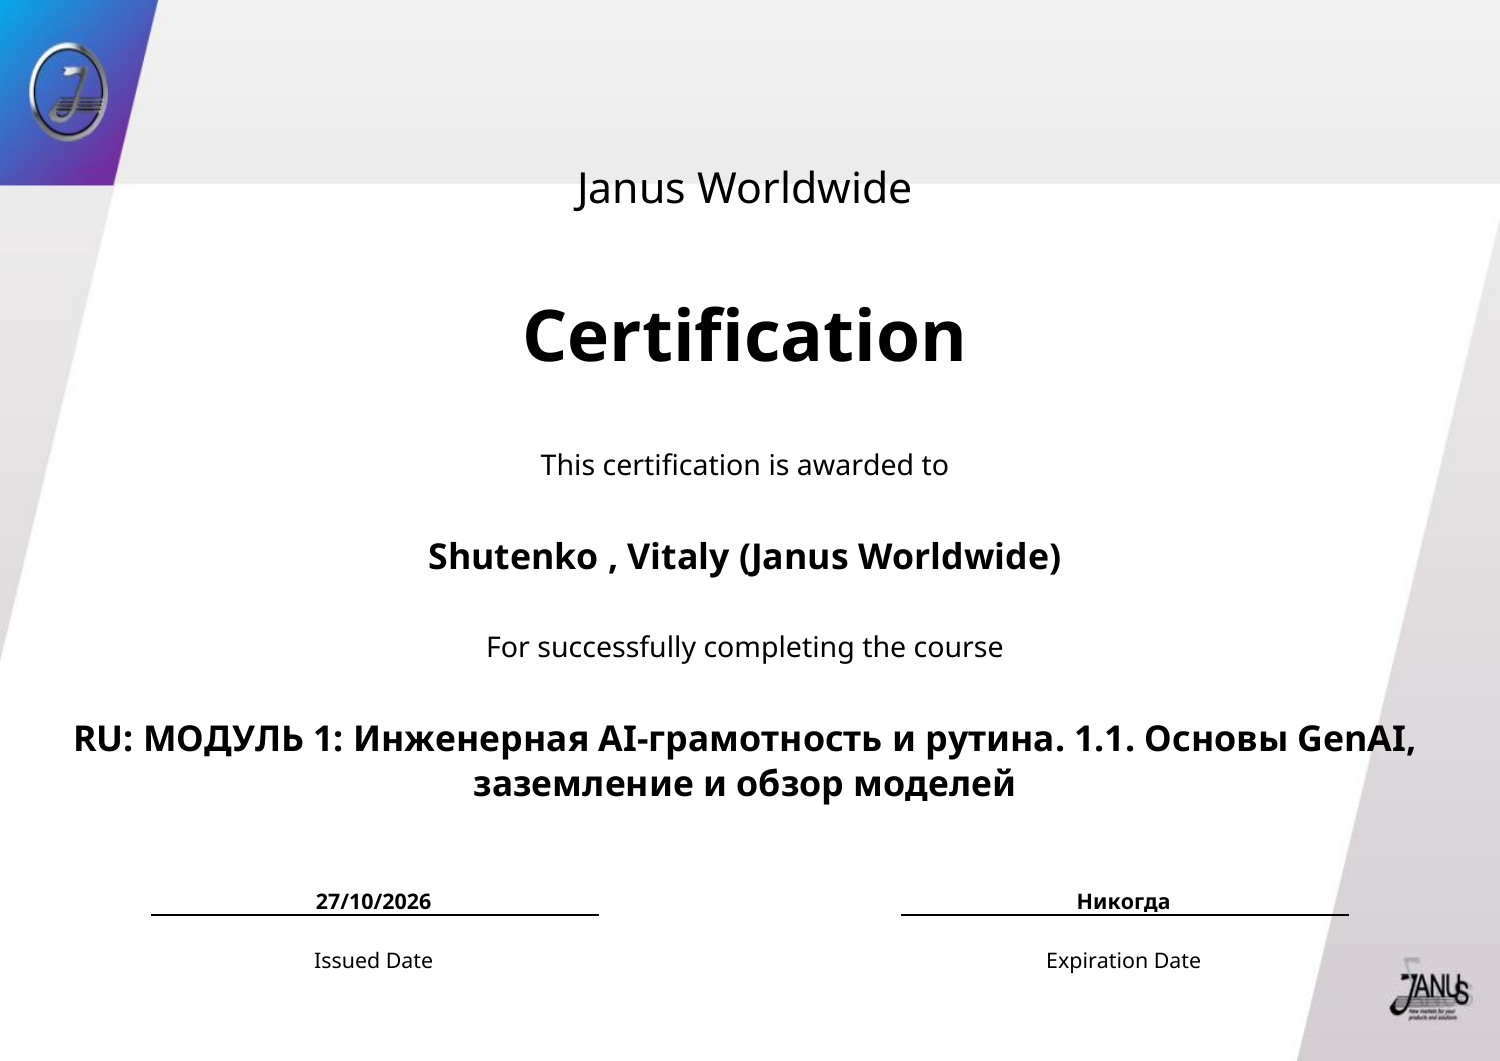Click the JANUS logo near Expiration Date
Viewport: 1500px width, 1061px height.
click(x=1429, y=989)
